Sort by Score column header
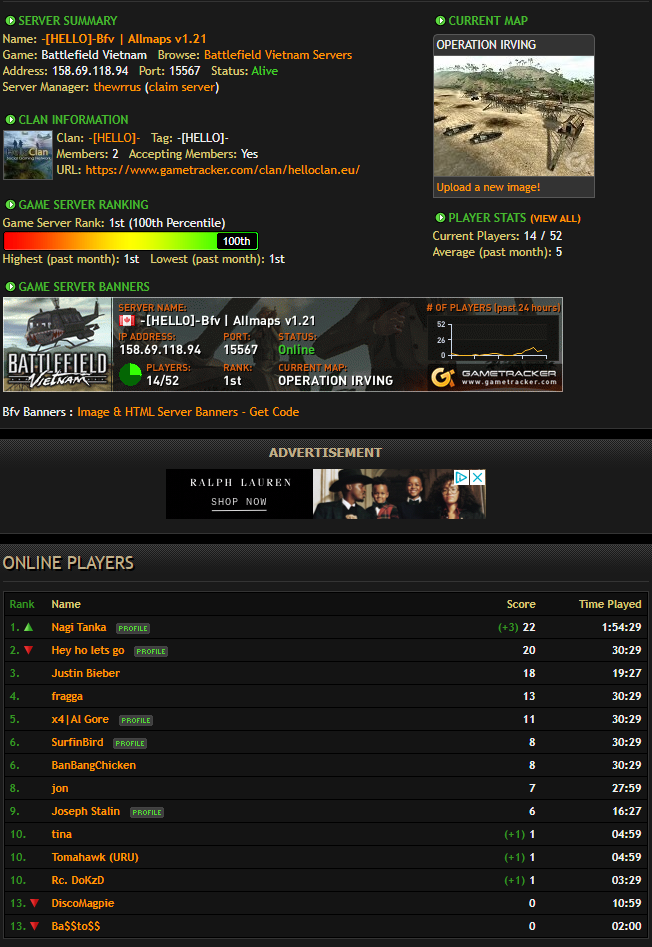This screenshot has height=947, width=652. pos(520,604)
